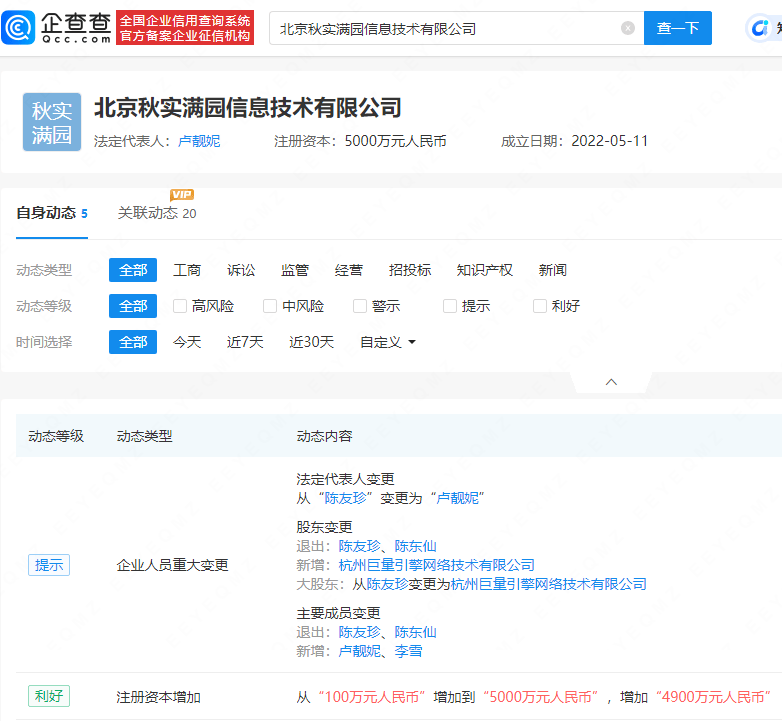Choose the 近30天 time filter
Image resolution: width=782 pixels, height=721 pixels.
[312, 342]
